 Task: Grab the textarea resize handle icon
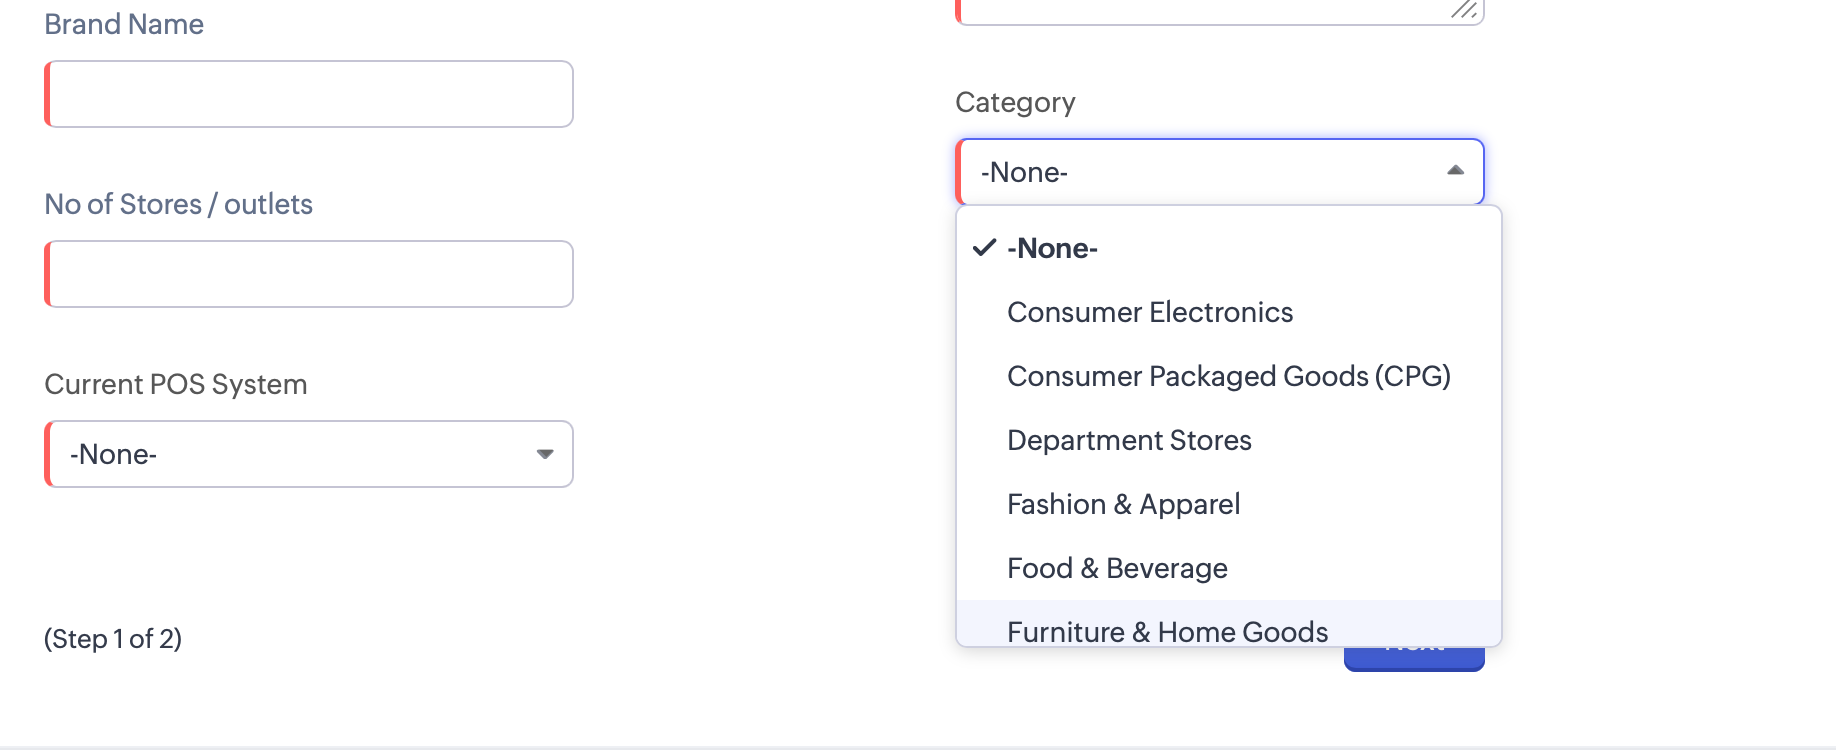click(x=1465, y=9)
